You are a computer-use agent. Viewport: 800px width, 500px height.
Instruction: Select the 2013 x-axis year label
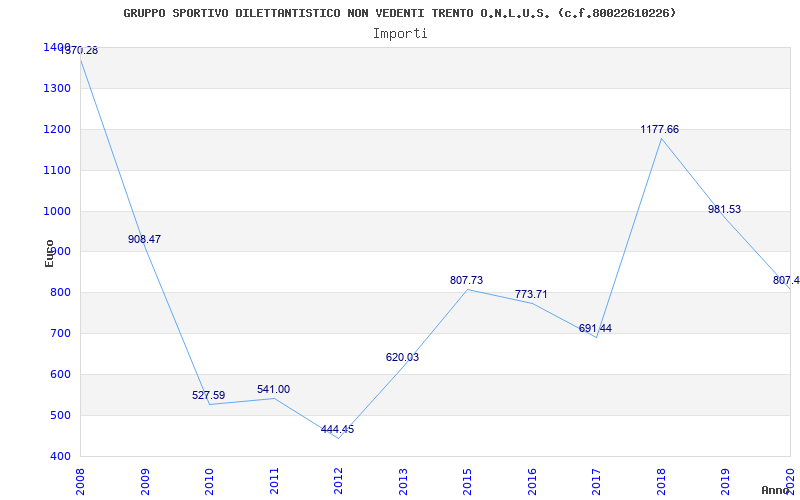pyautogui.click(x=403, y=482)
